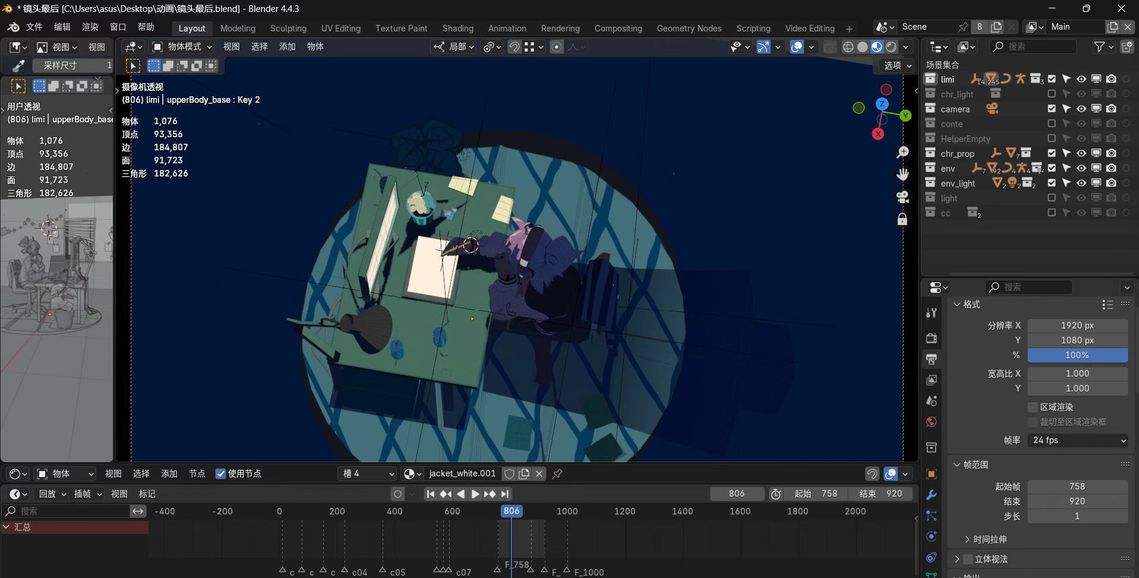Click the preview range stopwatch icon
Screen dimensions: 1139x578
point(775,494)
